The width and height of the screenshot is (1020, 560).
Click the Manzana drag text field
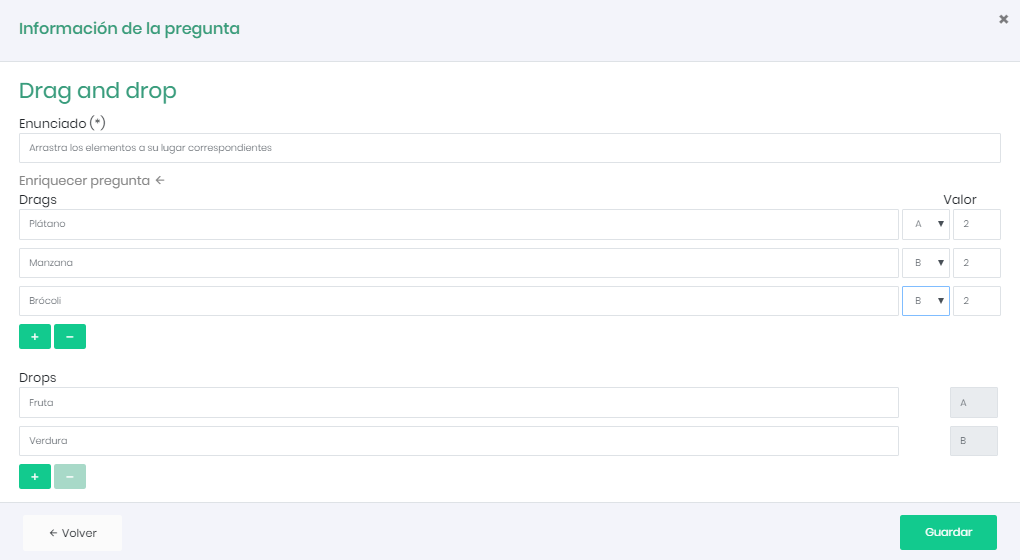(458, 263)
